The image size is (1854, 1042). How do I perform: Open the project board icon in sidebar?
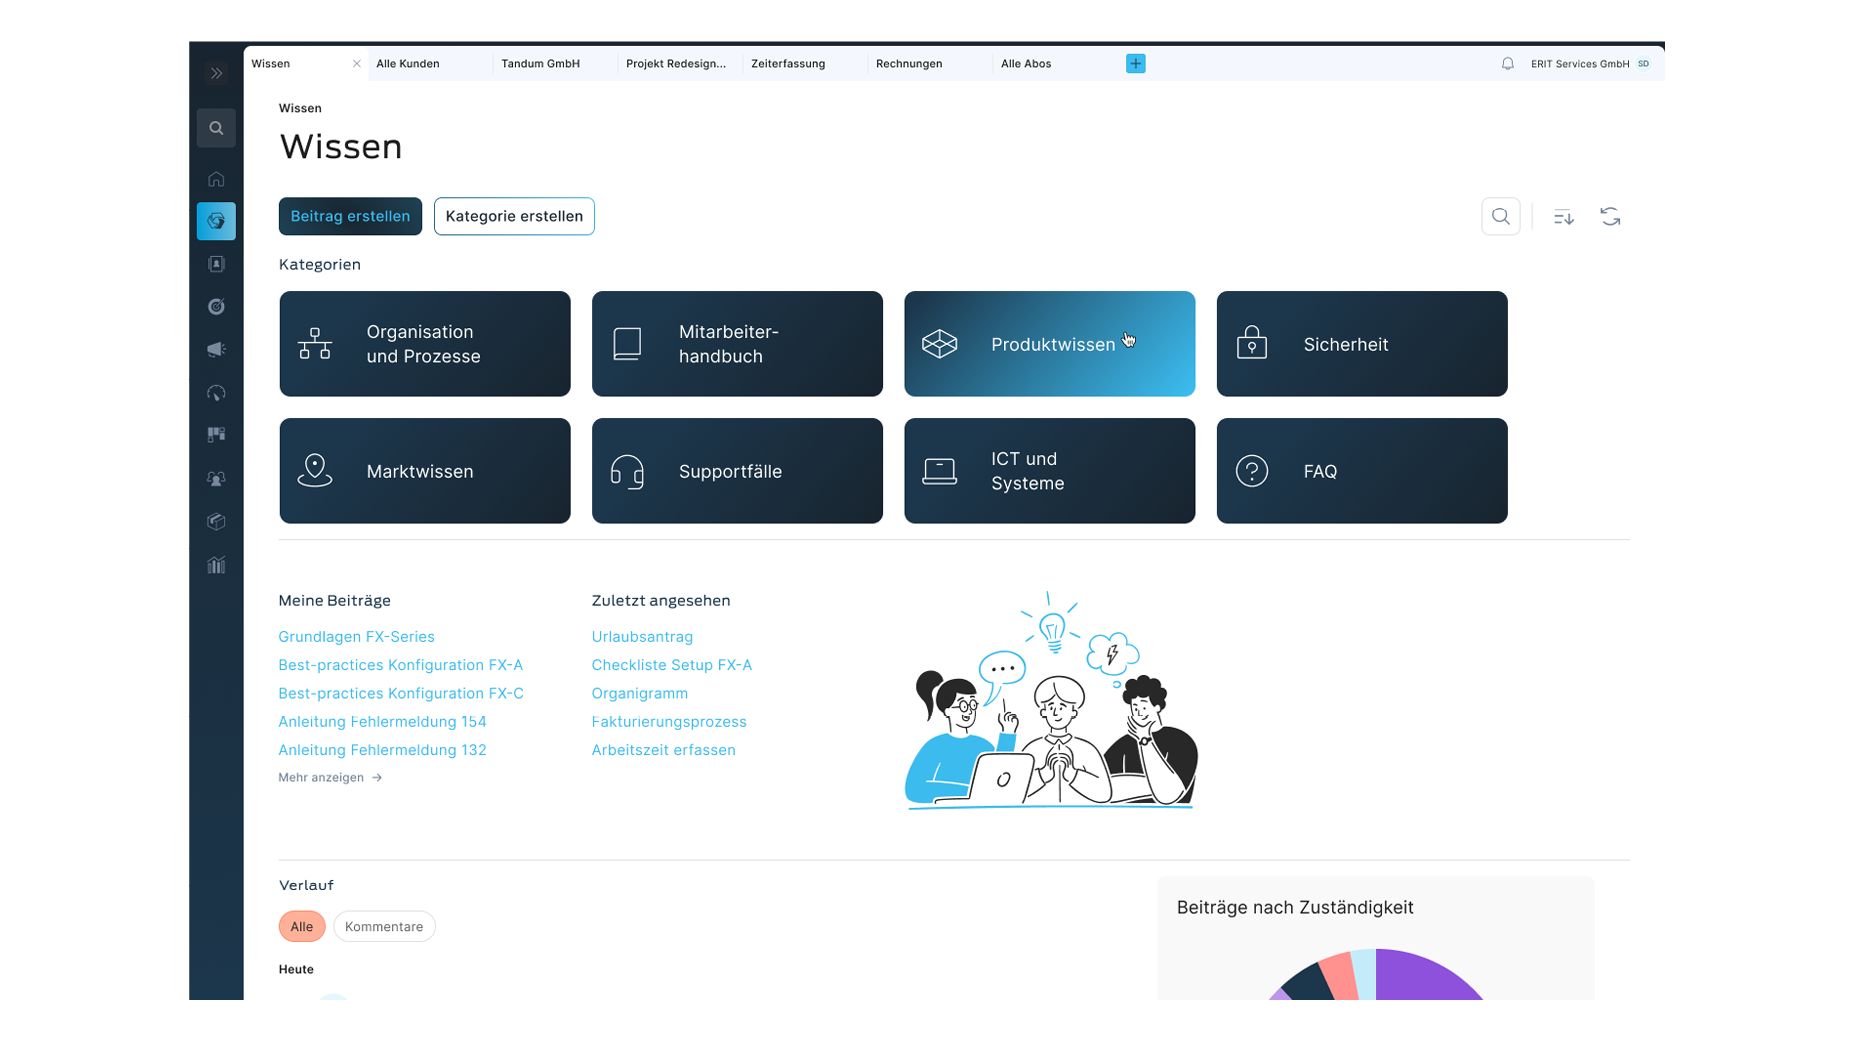click(216, 434)
